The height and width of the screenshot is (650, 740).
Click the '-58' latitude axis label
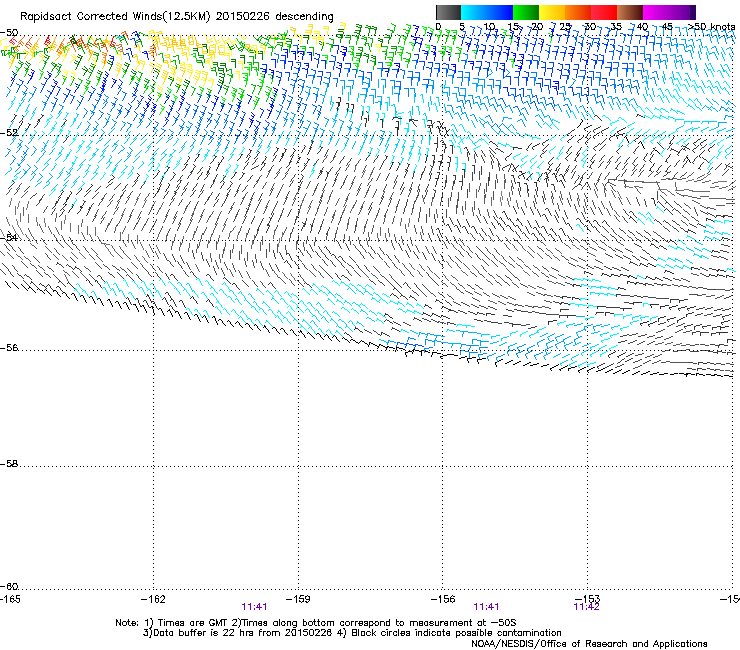click(9, 464)
